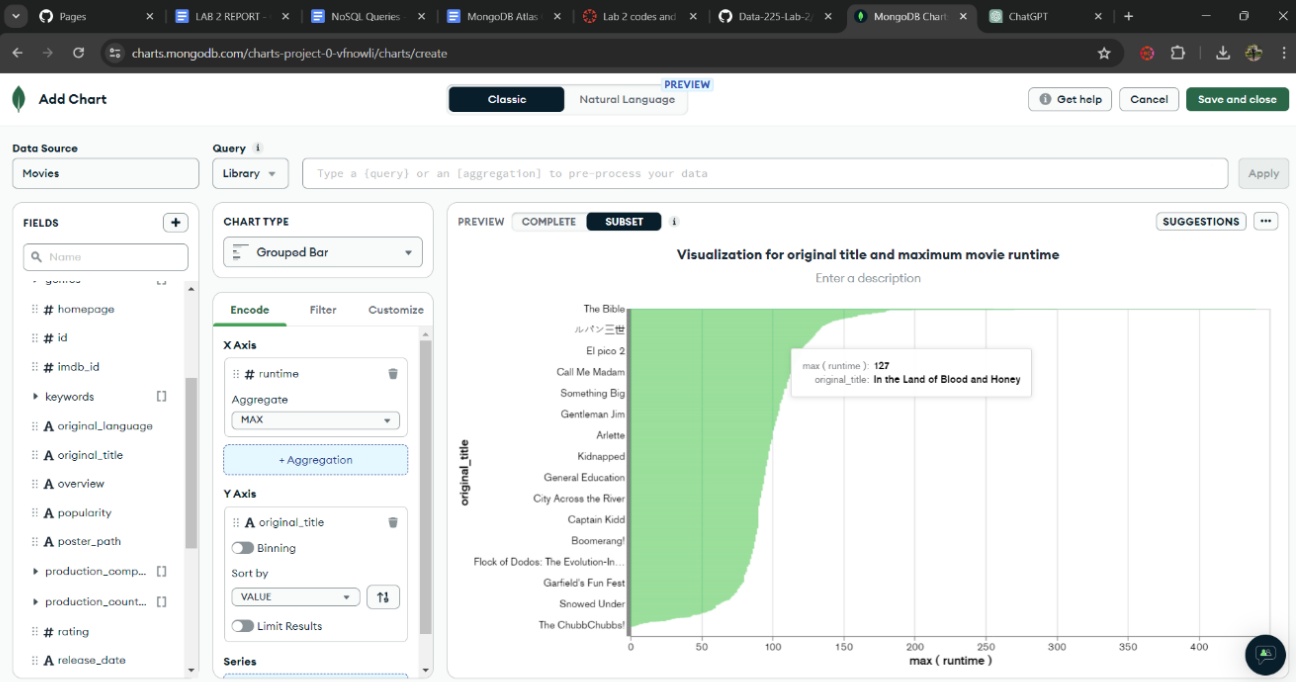Image resolution: width=1296 pixels, height=682 pixels.
Task: Click the original_language string type icon
Action: (48, 426)
